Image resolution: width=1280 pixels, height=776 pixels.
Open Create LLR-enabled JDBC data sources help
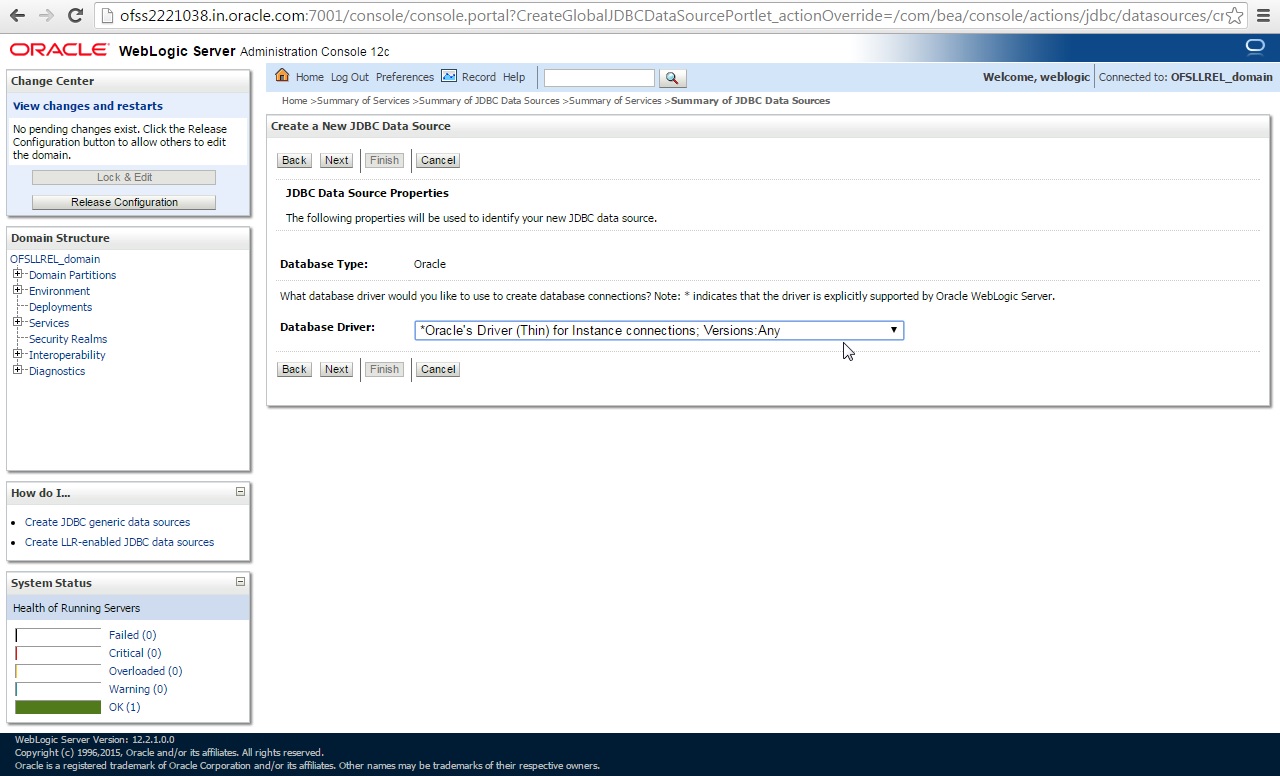click(119, 542)
